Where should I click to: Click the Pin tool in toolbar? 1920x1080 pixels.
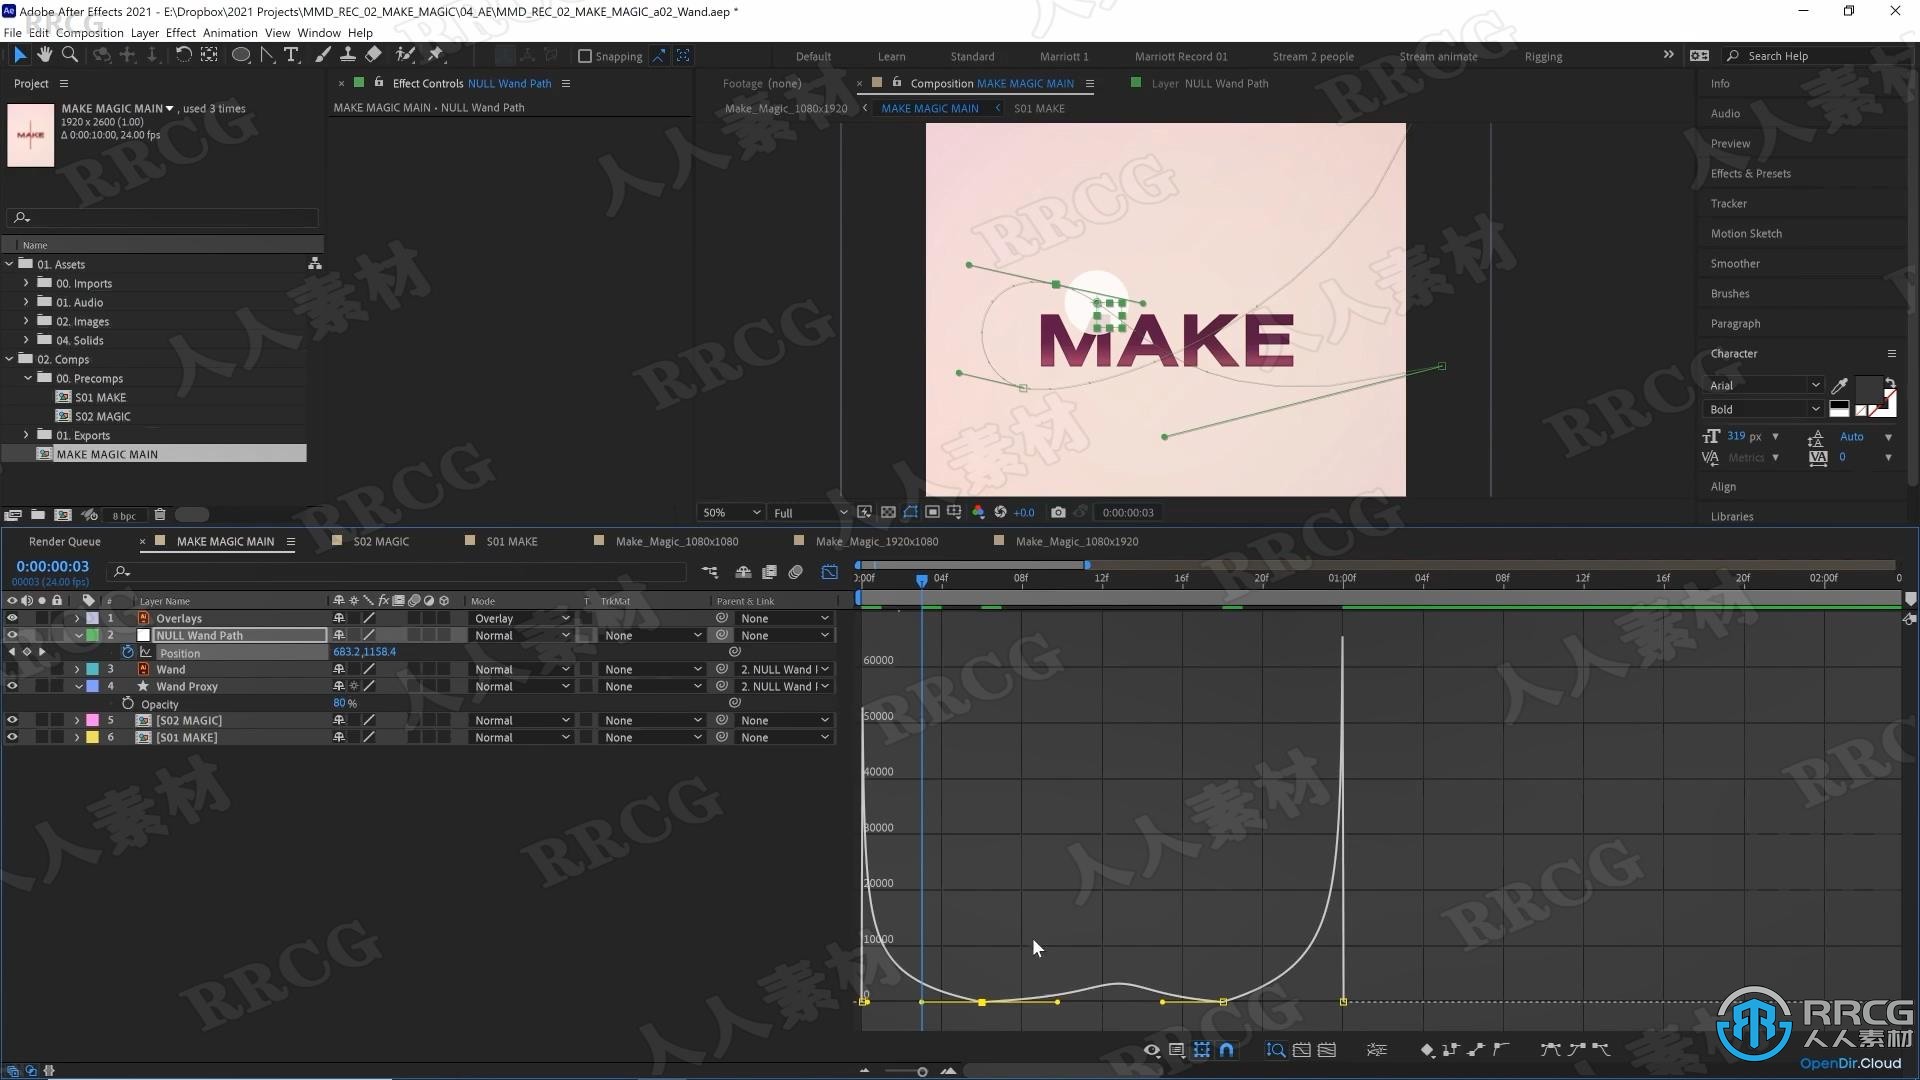(x=435, y=54)
